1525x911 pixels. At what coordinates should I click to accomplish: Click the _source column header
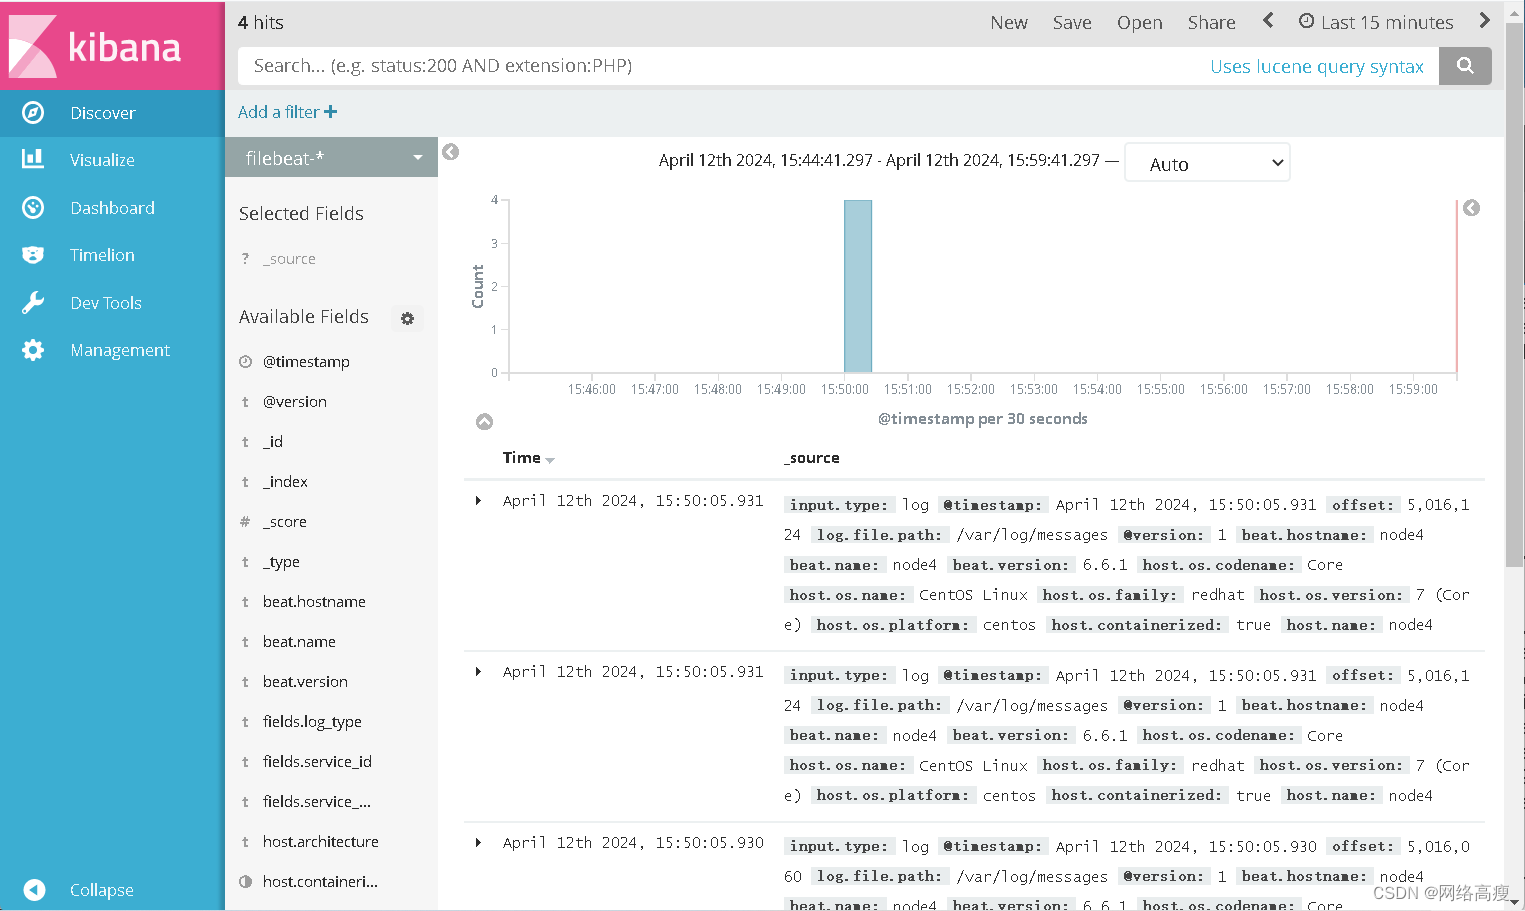click(x=812, y=458)
